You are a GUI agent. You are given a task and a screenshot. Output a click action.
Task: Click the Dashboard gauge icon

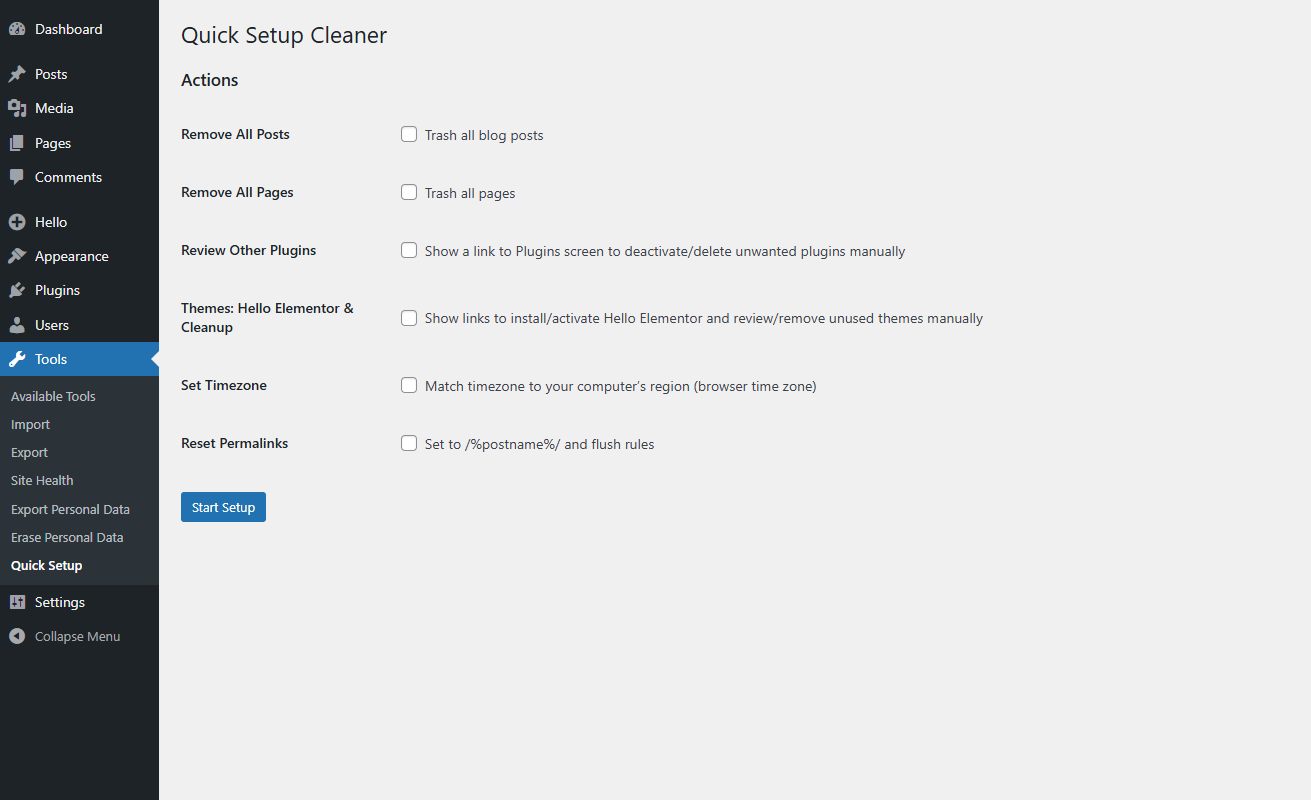coord(17,29)
